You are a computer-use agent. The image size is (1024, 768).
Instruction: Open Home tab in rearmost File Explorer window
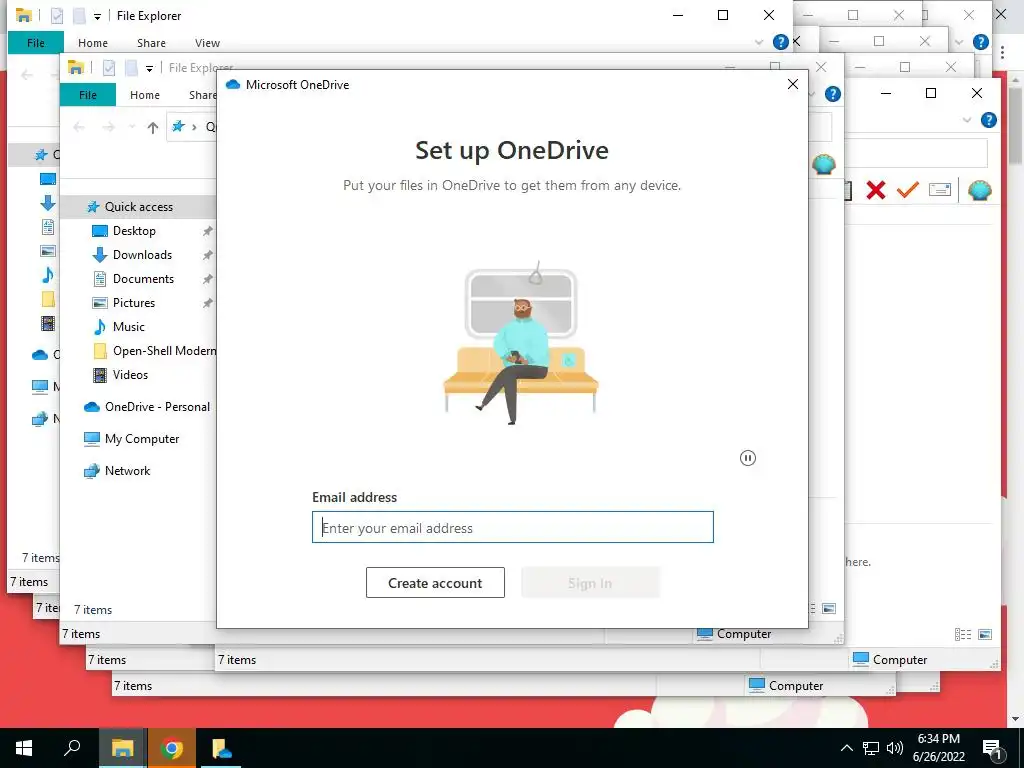click(x=93, y=42)
